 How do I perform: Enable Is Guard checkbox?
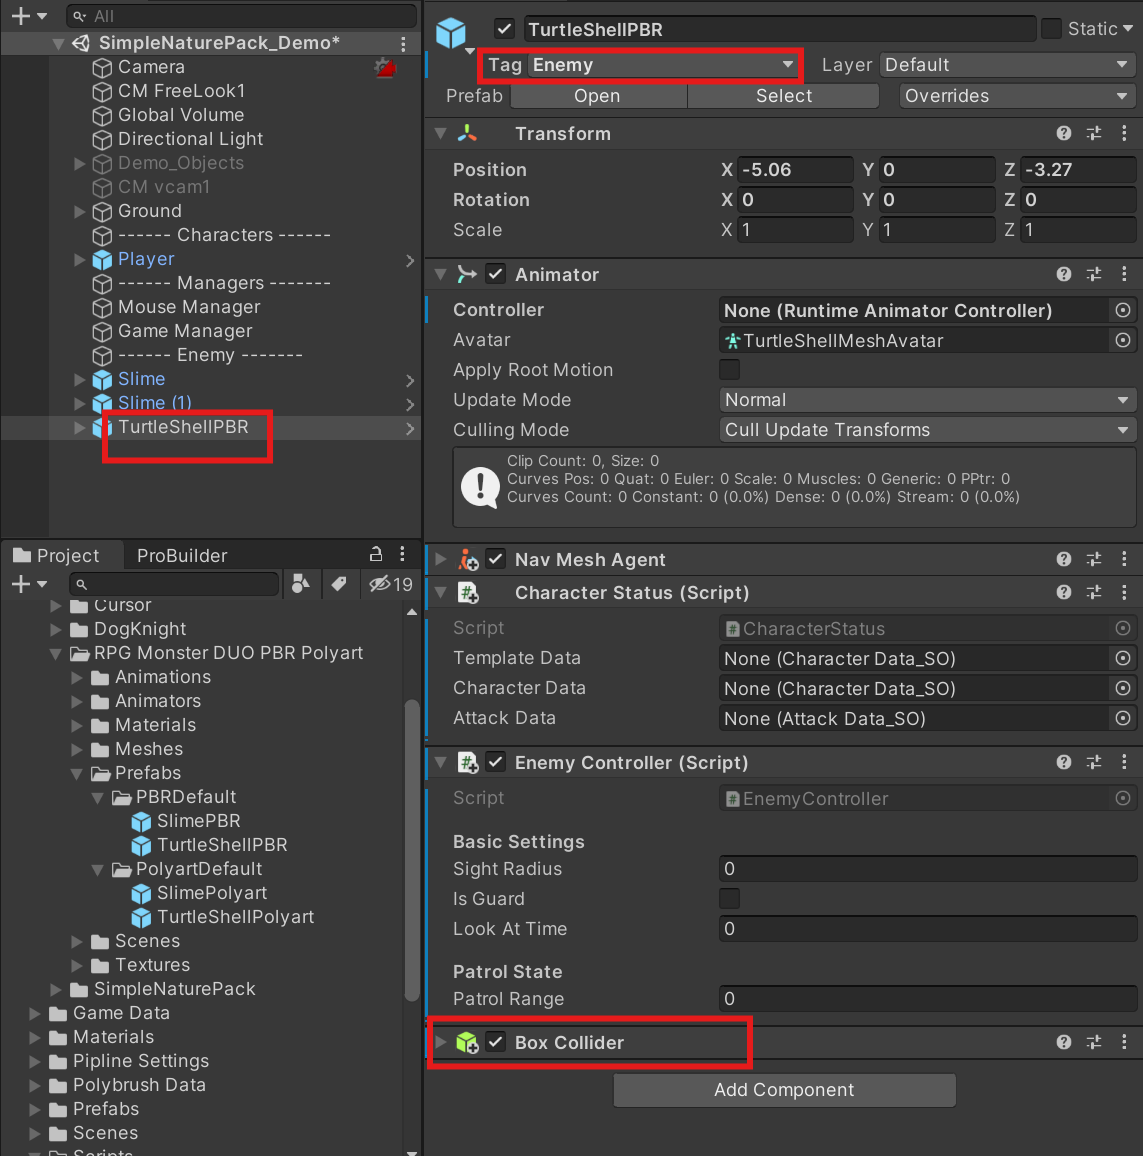pyautogui.click(x=729, y=899)
